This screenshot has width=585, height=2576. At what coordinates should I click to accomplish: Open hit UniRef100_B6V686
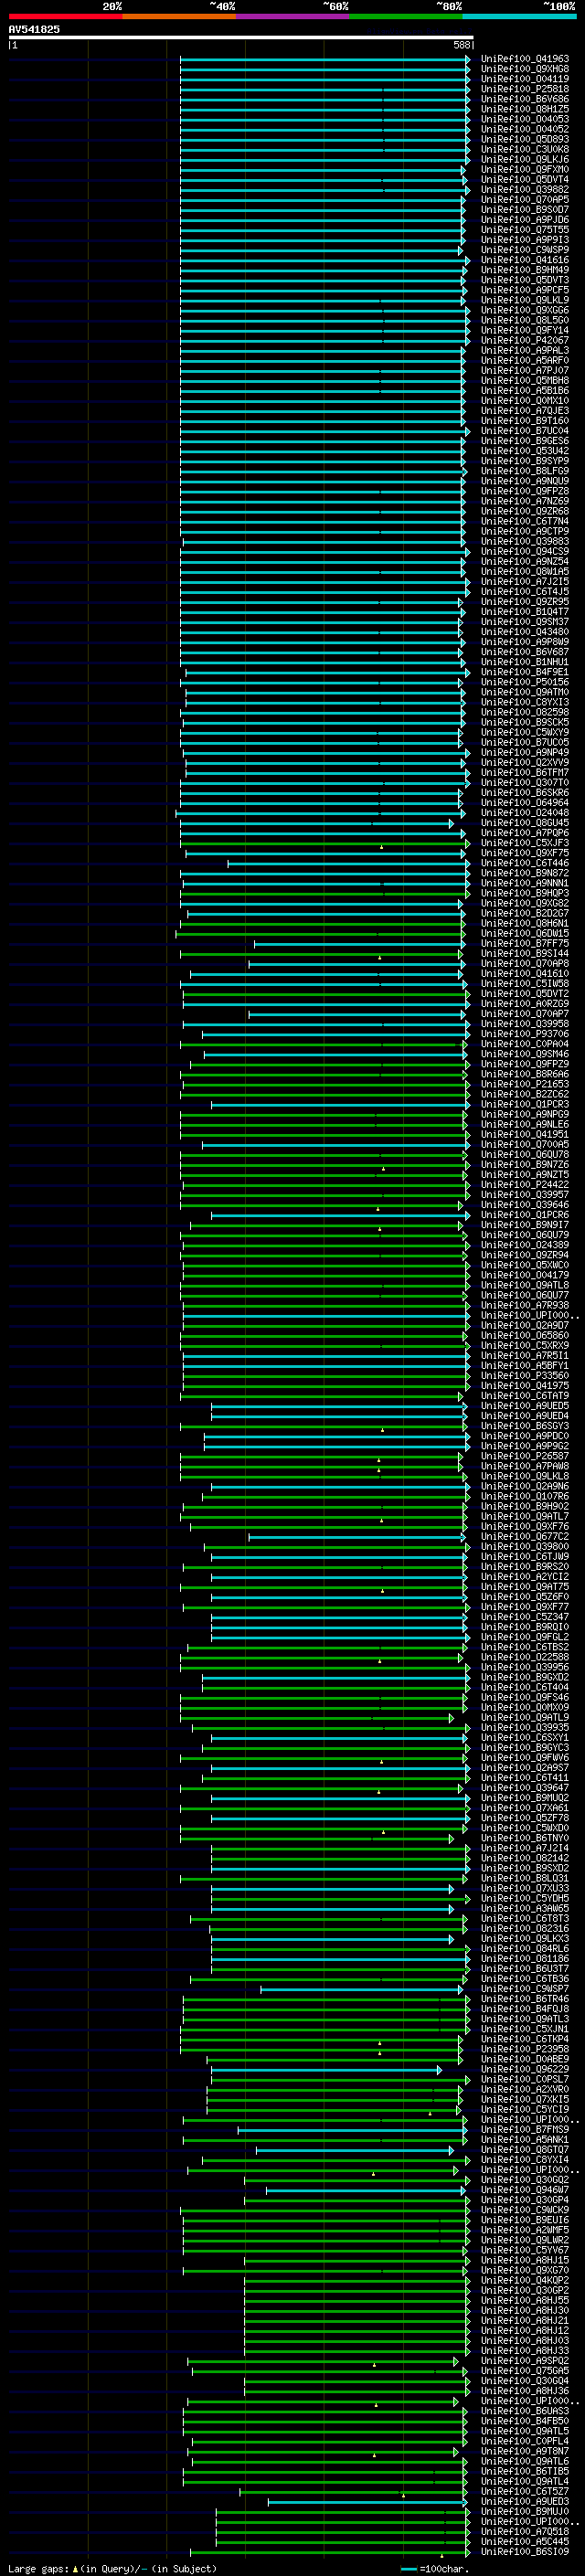coord(524,99)
